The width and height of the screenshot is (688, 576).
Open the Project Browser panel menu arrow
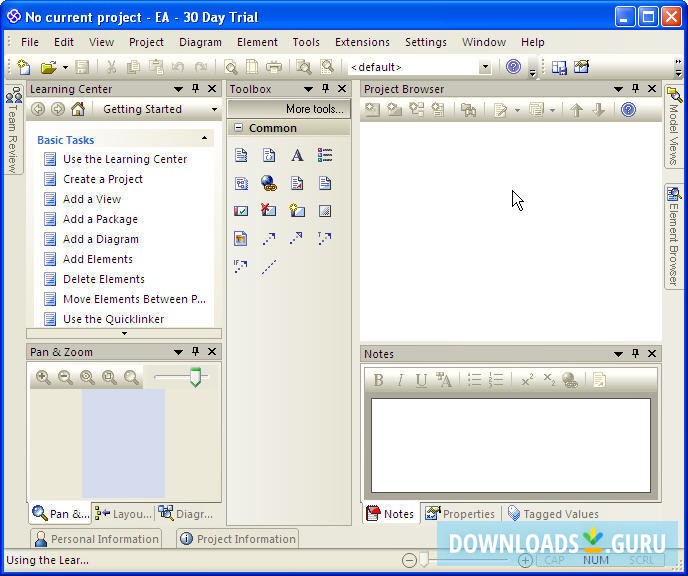point(618,89)
